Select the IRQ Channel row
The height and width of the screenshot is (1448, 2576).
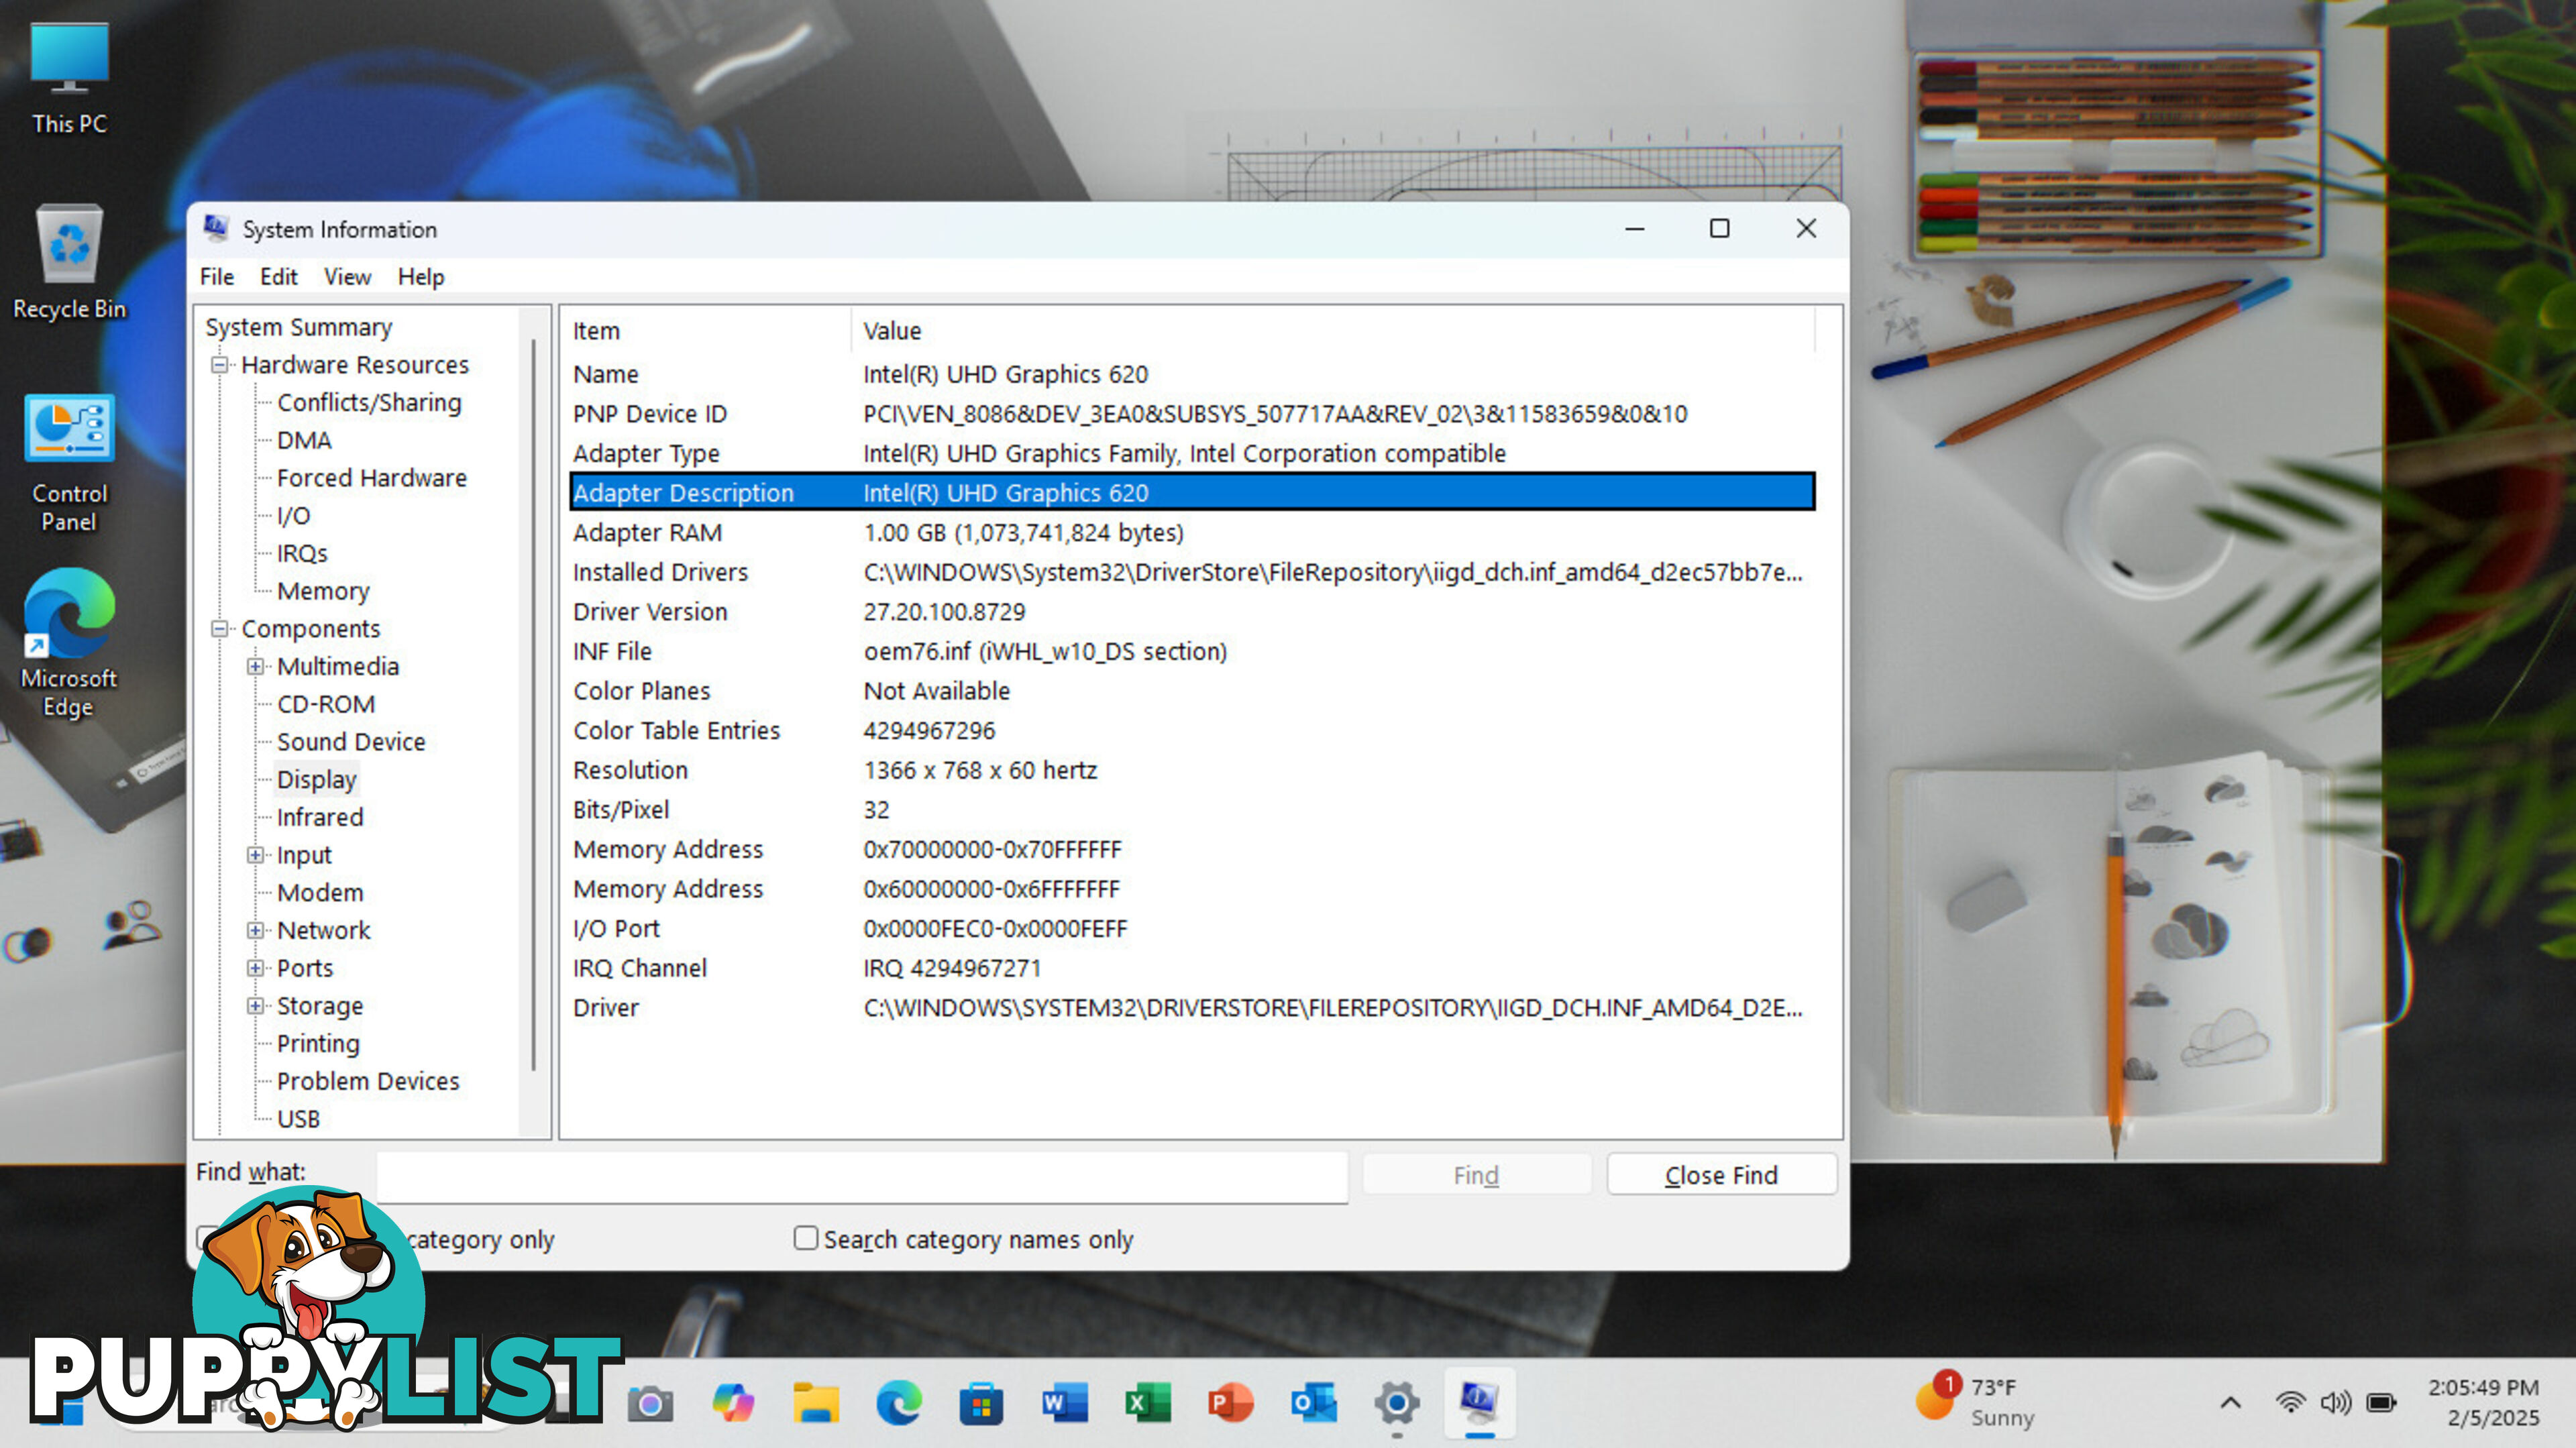[x=1192, y=969]
